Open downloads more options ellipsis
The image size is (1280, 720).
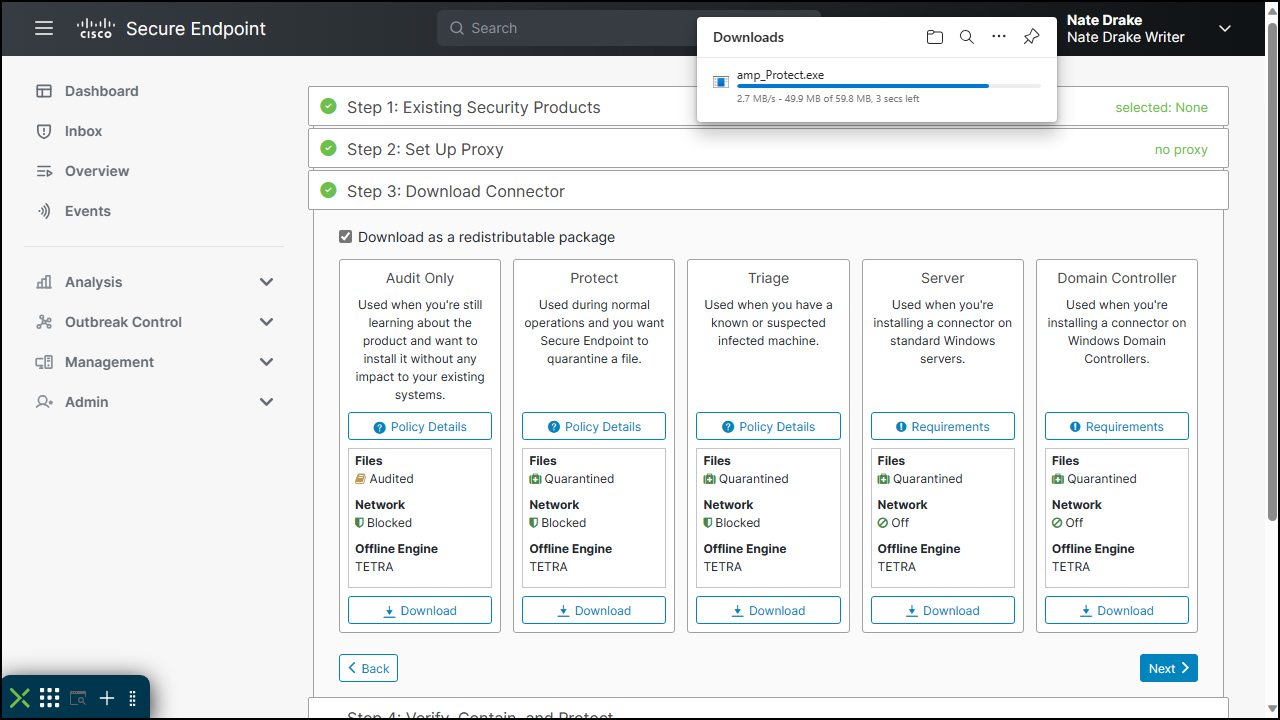[x=999, y=37]
